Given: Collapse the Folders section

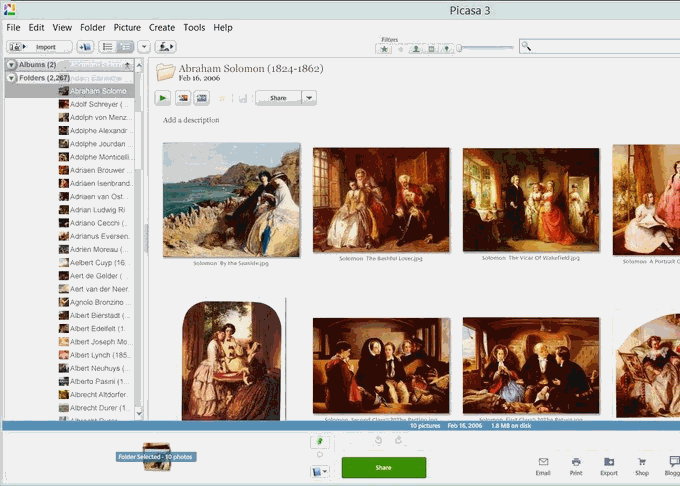Looking at the screenshot, I should [x=11, y=78].
